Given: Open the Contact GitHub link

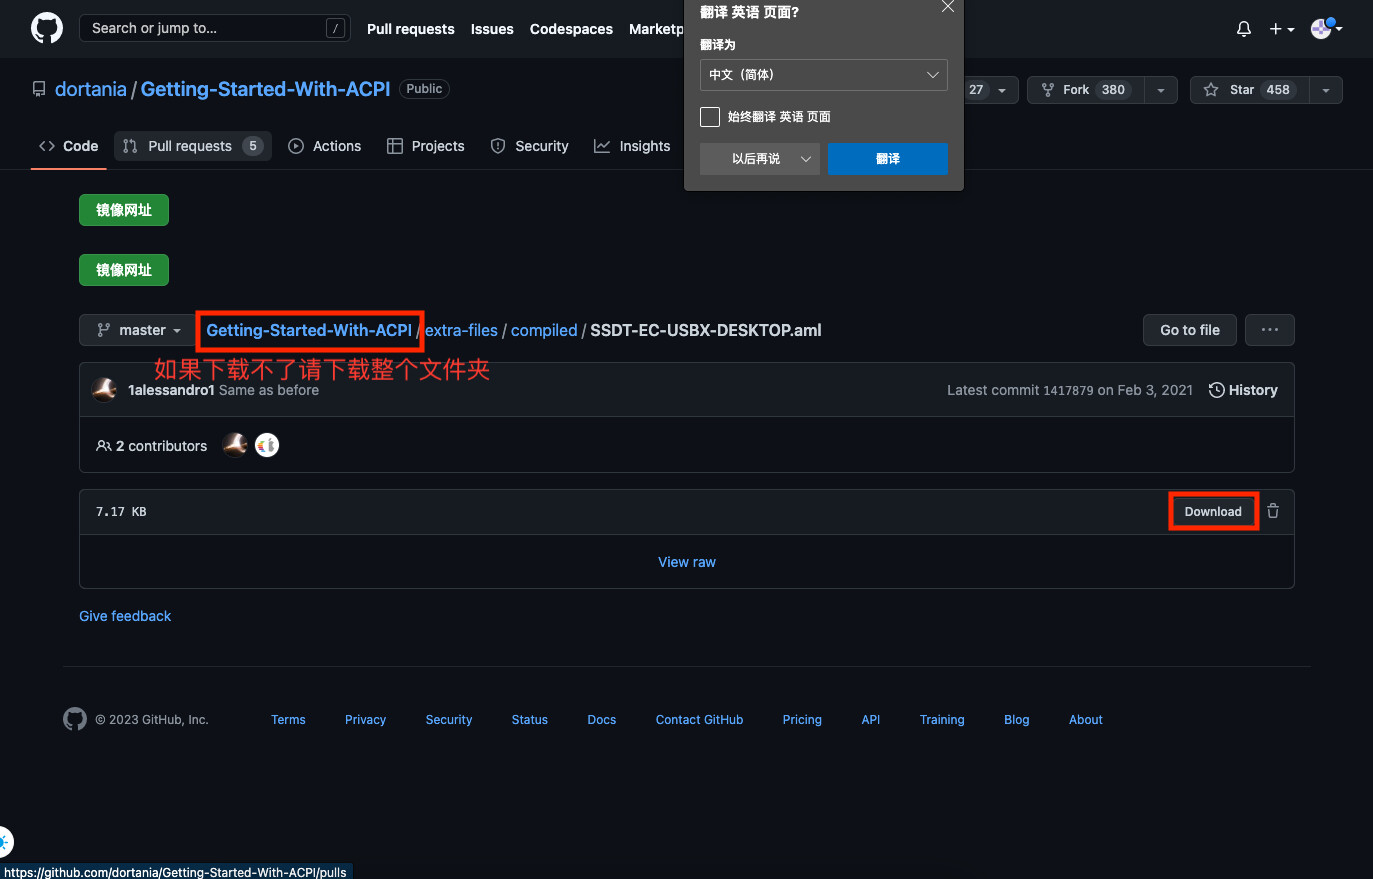Looking at the screenshot, I should pyautogui.click(x=700, y=720).
